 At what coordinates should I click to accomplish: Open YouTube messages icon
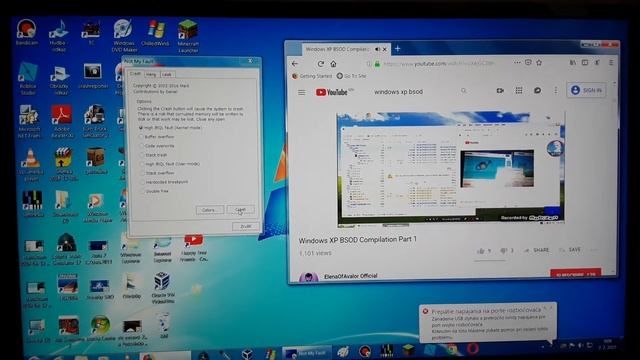coord(538,90)
